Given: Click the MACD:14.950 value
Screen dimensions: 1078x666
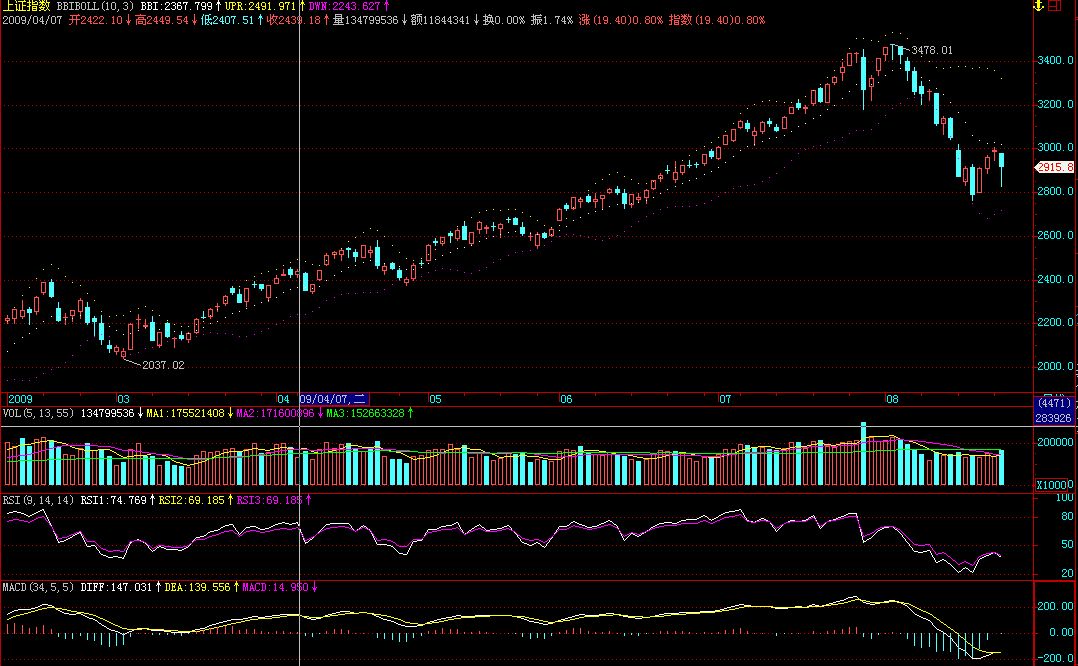Looking at the screenshot, I should tap(275, 588).
